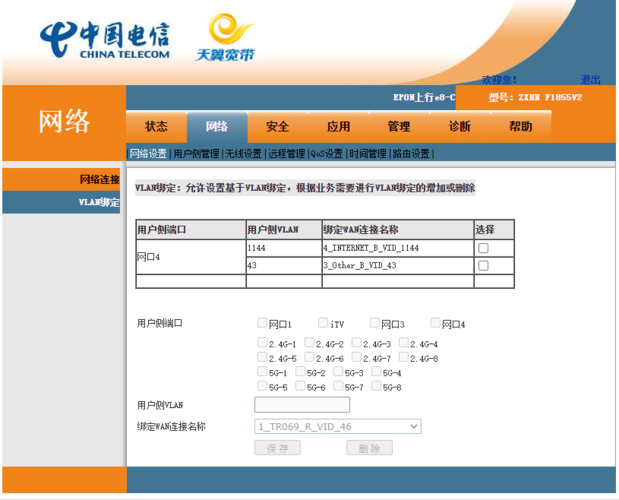Tick the 网口3 port checkbox
The width and height of the screenshot is (619, 500).
(x=375, y=323)
